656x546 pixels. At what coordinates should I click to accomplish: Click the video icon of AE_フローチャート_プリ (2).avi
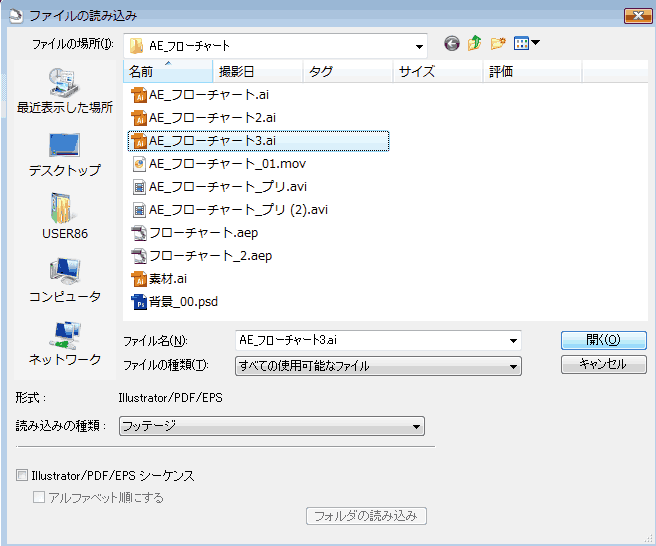[x=139, y=210]
